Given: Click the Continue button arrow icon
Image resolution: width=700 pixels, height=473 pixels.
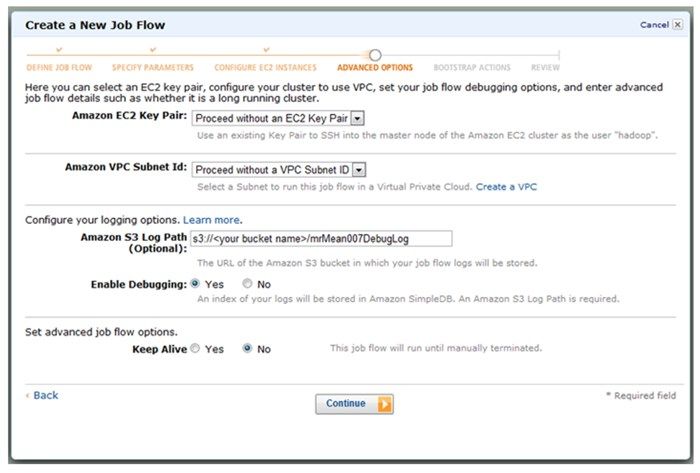Looking at the screenshot, I should 384,404.
